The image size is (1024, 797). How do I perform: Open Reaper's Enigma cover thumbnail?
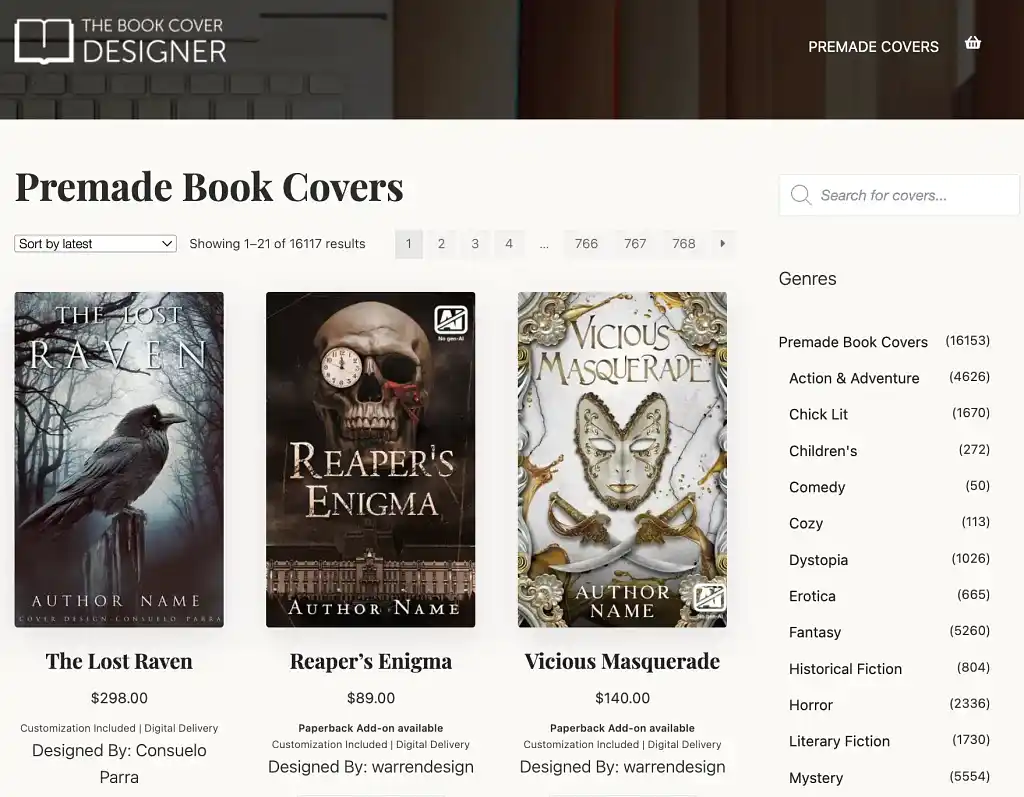click(370, 459)
